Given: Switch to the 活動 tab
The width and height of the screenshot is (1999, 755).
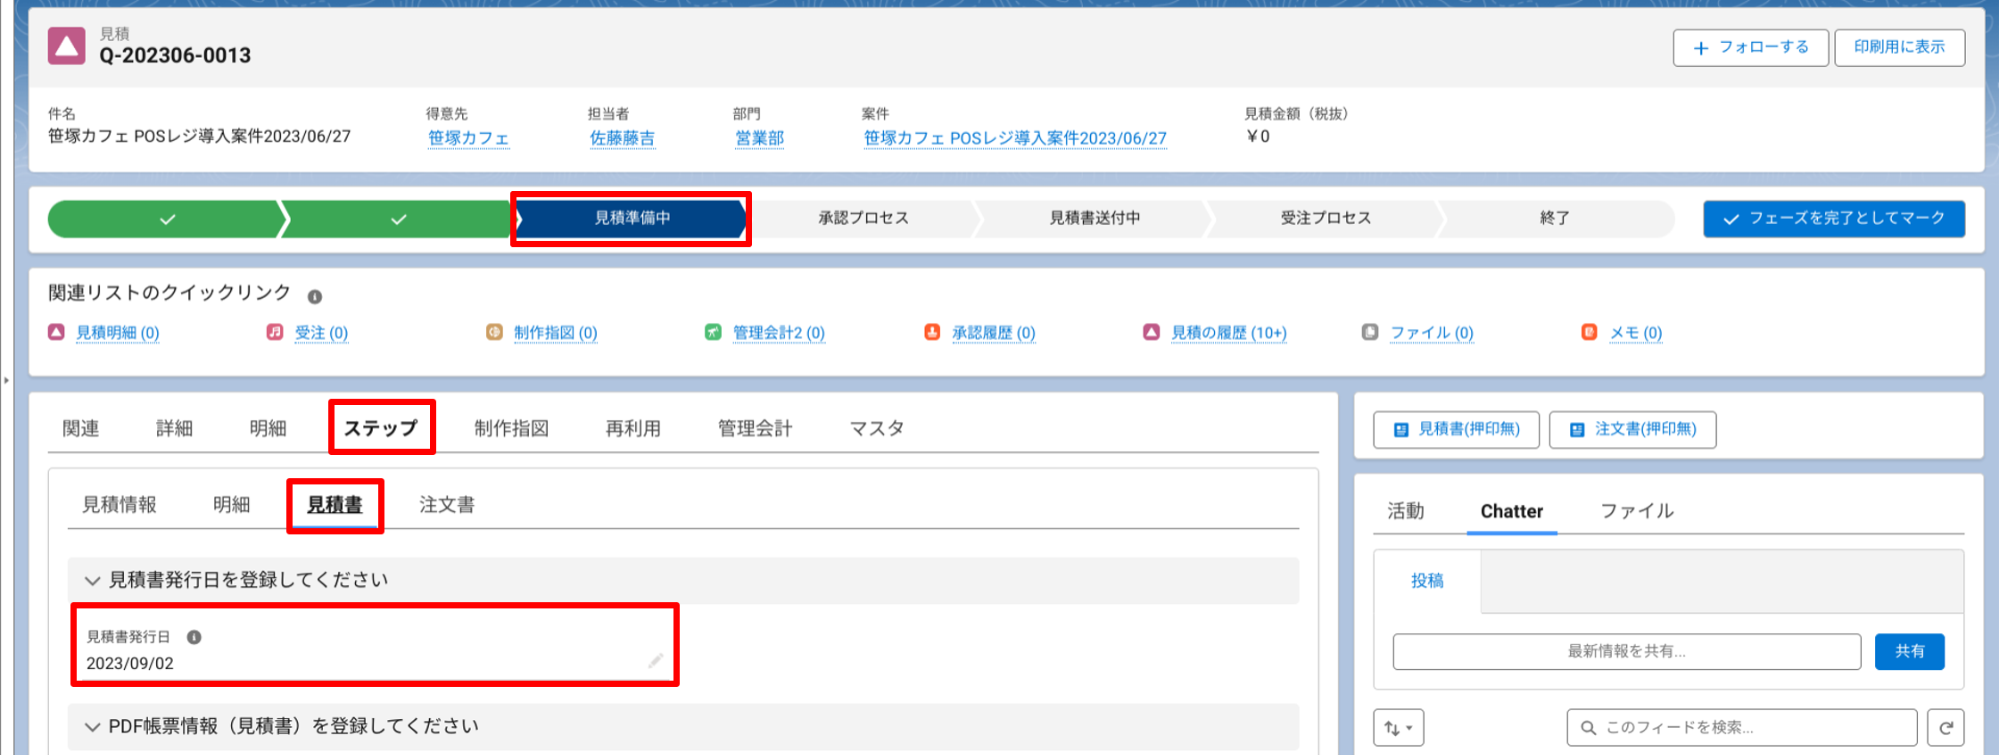Looking at the screenshot, I should point(1406,511).
